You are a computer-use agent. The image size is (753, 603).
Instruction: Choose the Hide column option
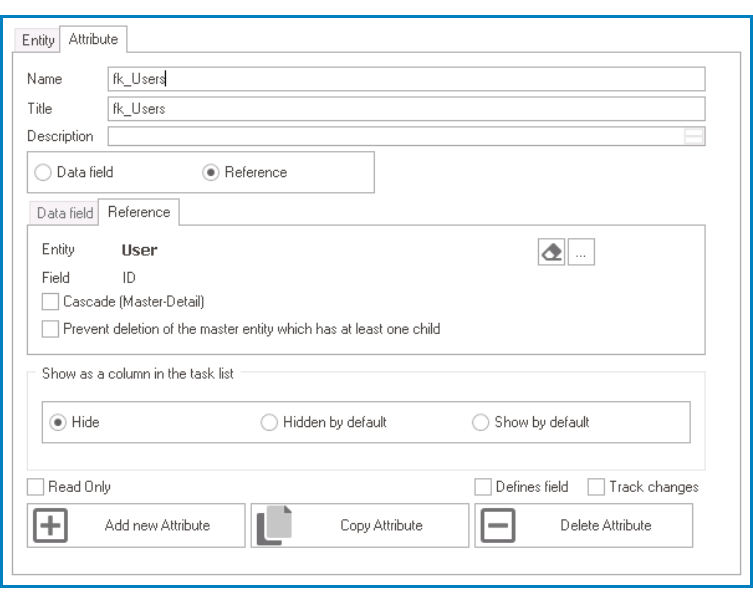58,422
